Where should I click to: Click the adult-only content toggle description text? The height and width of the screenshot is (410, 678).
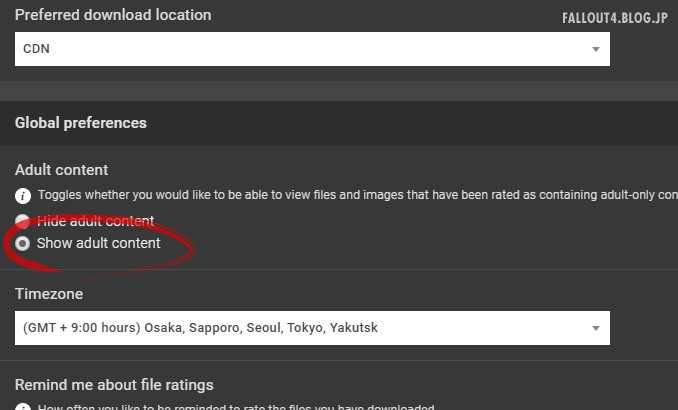coord(358,195)
